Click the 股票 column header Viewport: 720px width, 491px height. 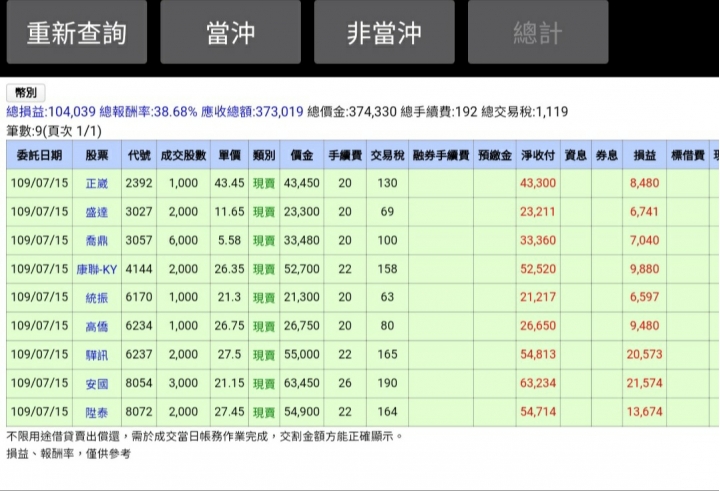[97, 155]
